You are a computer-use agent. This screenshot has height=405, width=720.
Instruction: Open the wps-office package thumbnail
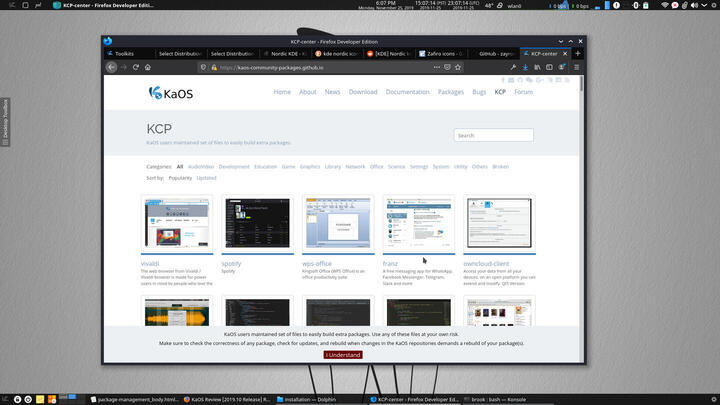tap(338, 223)
